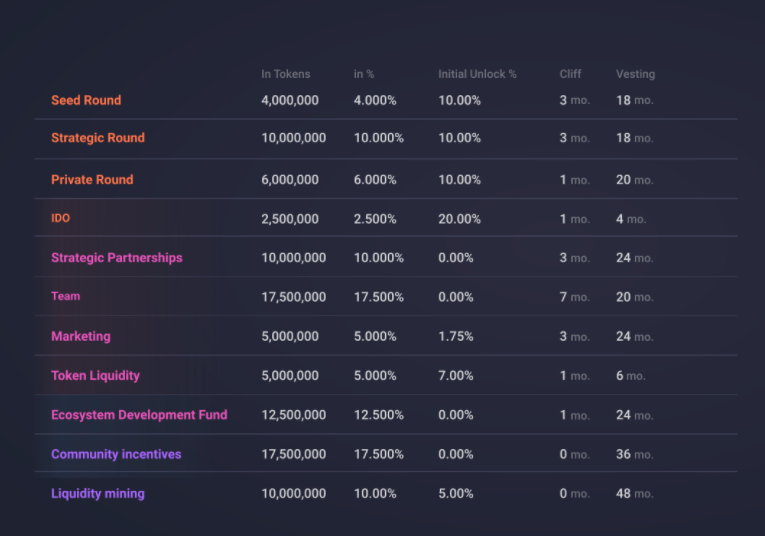Click the 4,000,000 token amount for Seed Round
Image resolution: width=765 pixels, height=536 pixels.
click(x=290, y=100)
